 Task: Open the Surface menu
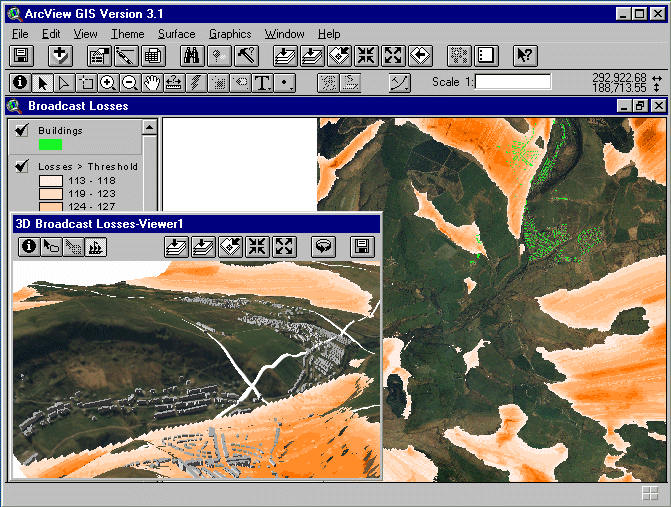(176, 34)
